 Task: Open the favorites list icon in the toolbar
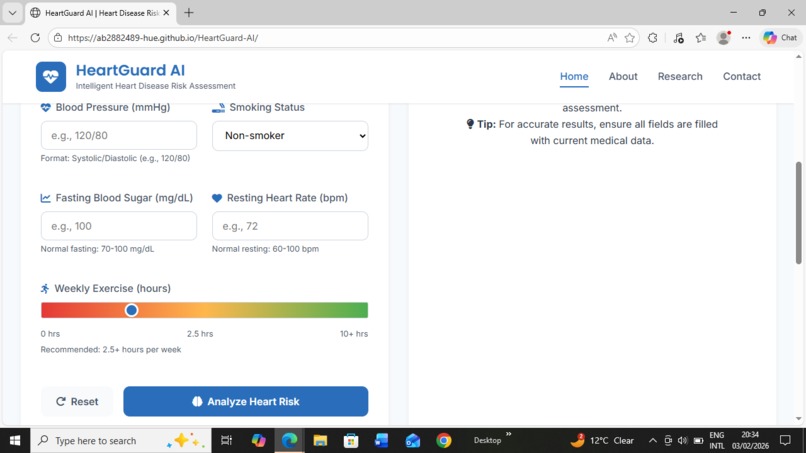(701, 38)
